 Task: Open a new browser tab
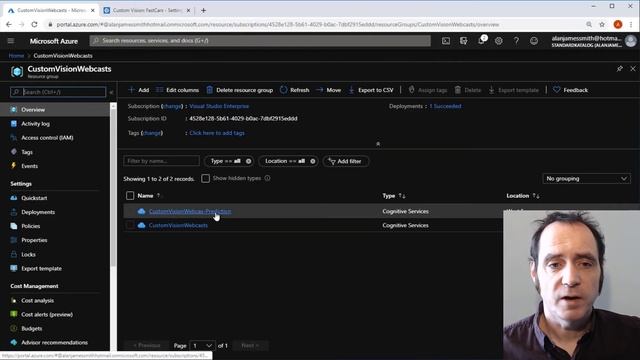pos(203,10)
